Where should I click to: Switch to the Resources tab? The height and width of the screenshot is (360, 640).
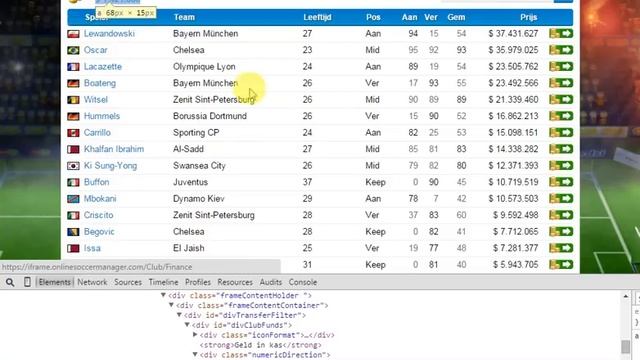point(235,282)
